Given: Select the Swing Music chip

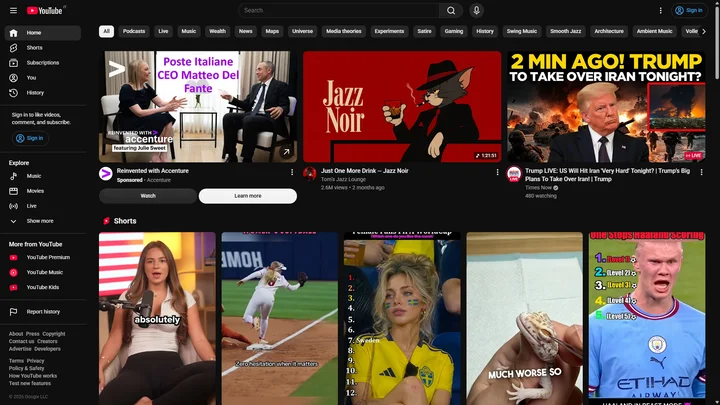Looking at the screenshot, I should [x=522, y=31].
